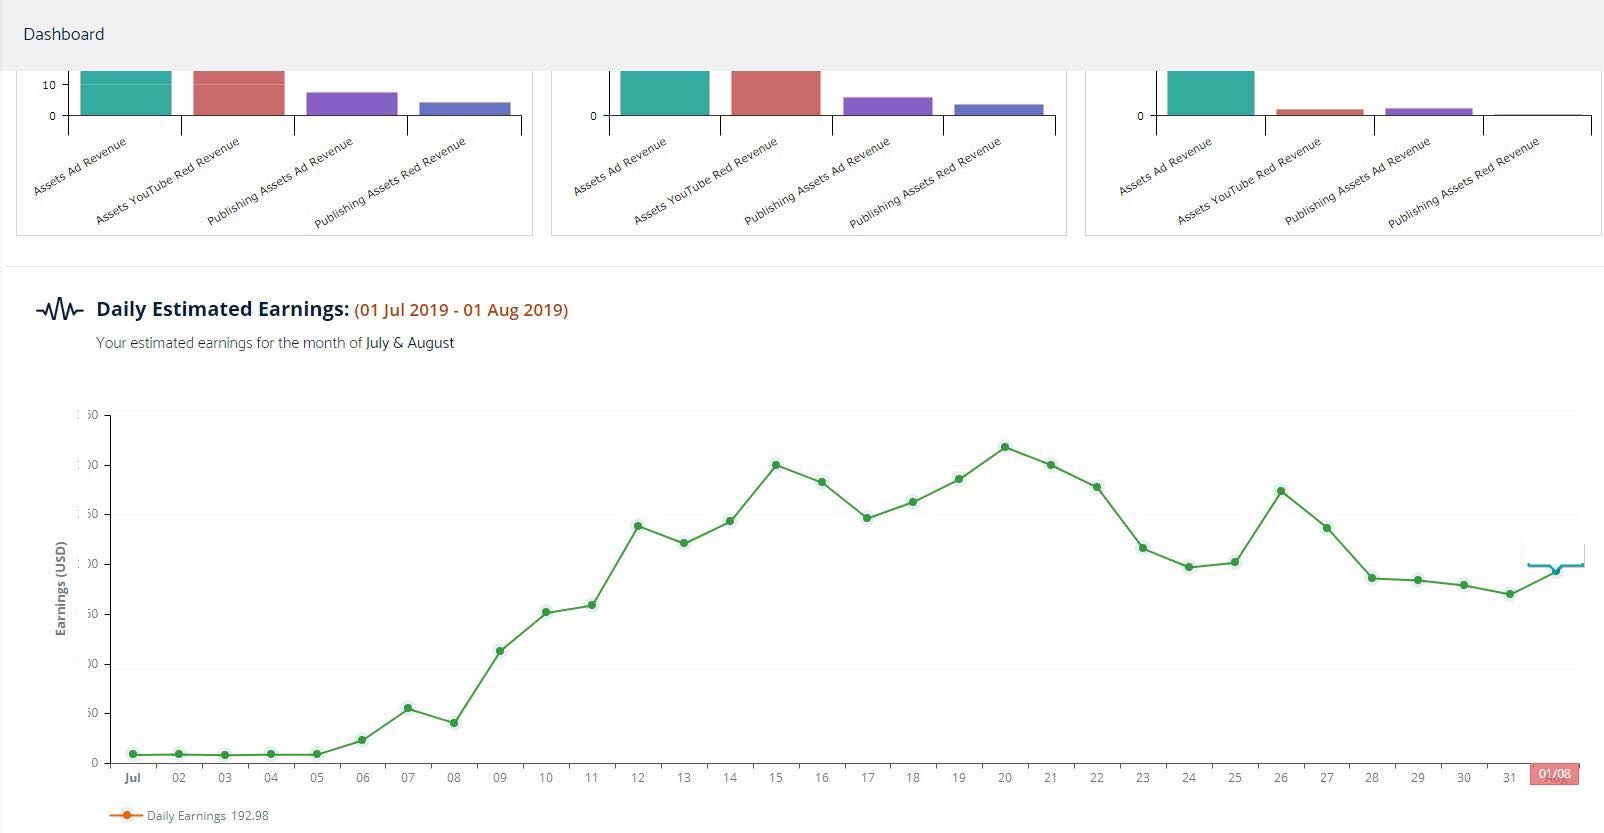
Task: Click the red highlighted 01/08 date label
Action: click(x=1554, y=774)
